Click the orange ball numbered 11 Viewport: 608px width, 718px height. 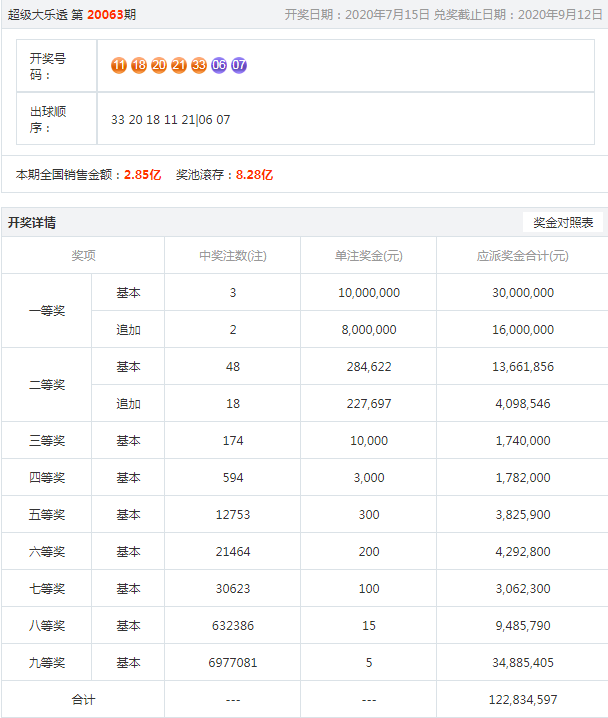[x=119, y=65]
